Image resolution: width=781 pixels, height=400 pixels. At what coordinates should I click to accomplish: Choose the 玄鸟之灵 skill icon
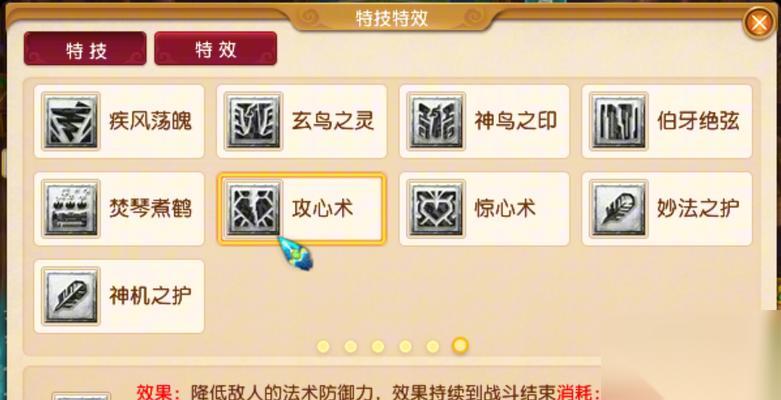tap(254, 121)
